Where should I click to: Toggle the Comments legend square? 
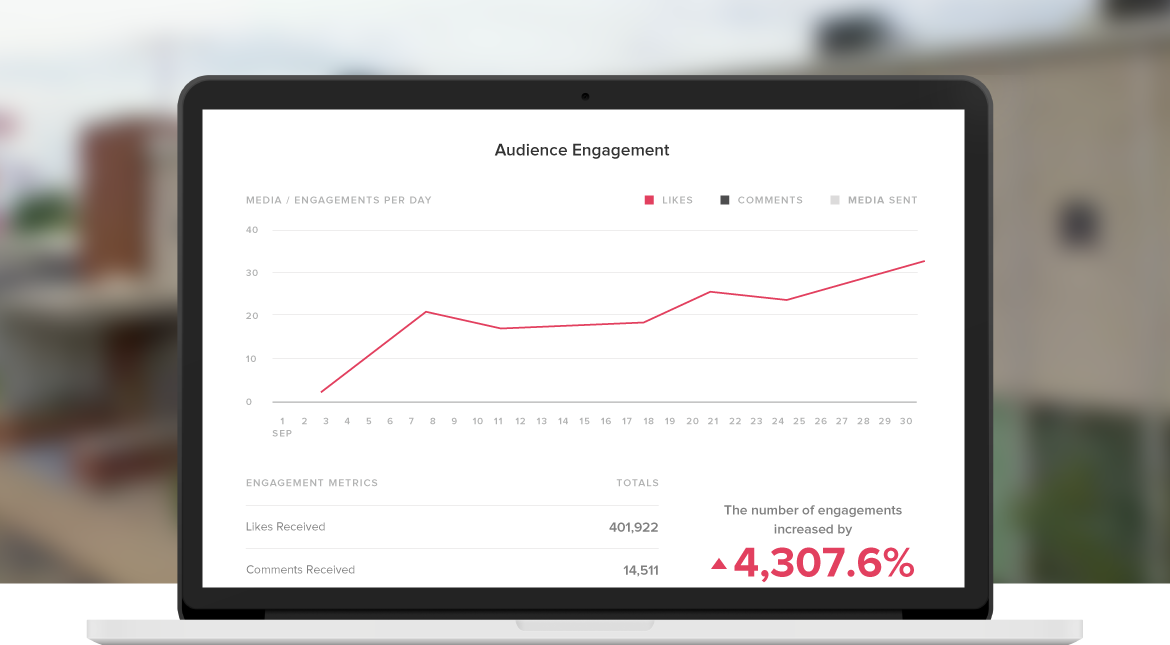[x=725, y=200]
